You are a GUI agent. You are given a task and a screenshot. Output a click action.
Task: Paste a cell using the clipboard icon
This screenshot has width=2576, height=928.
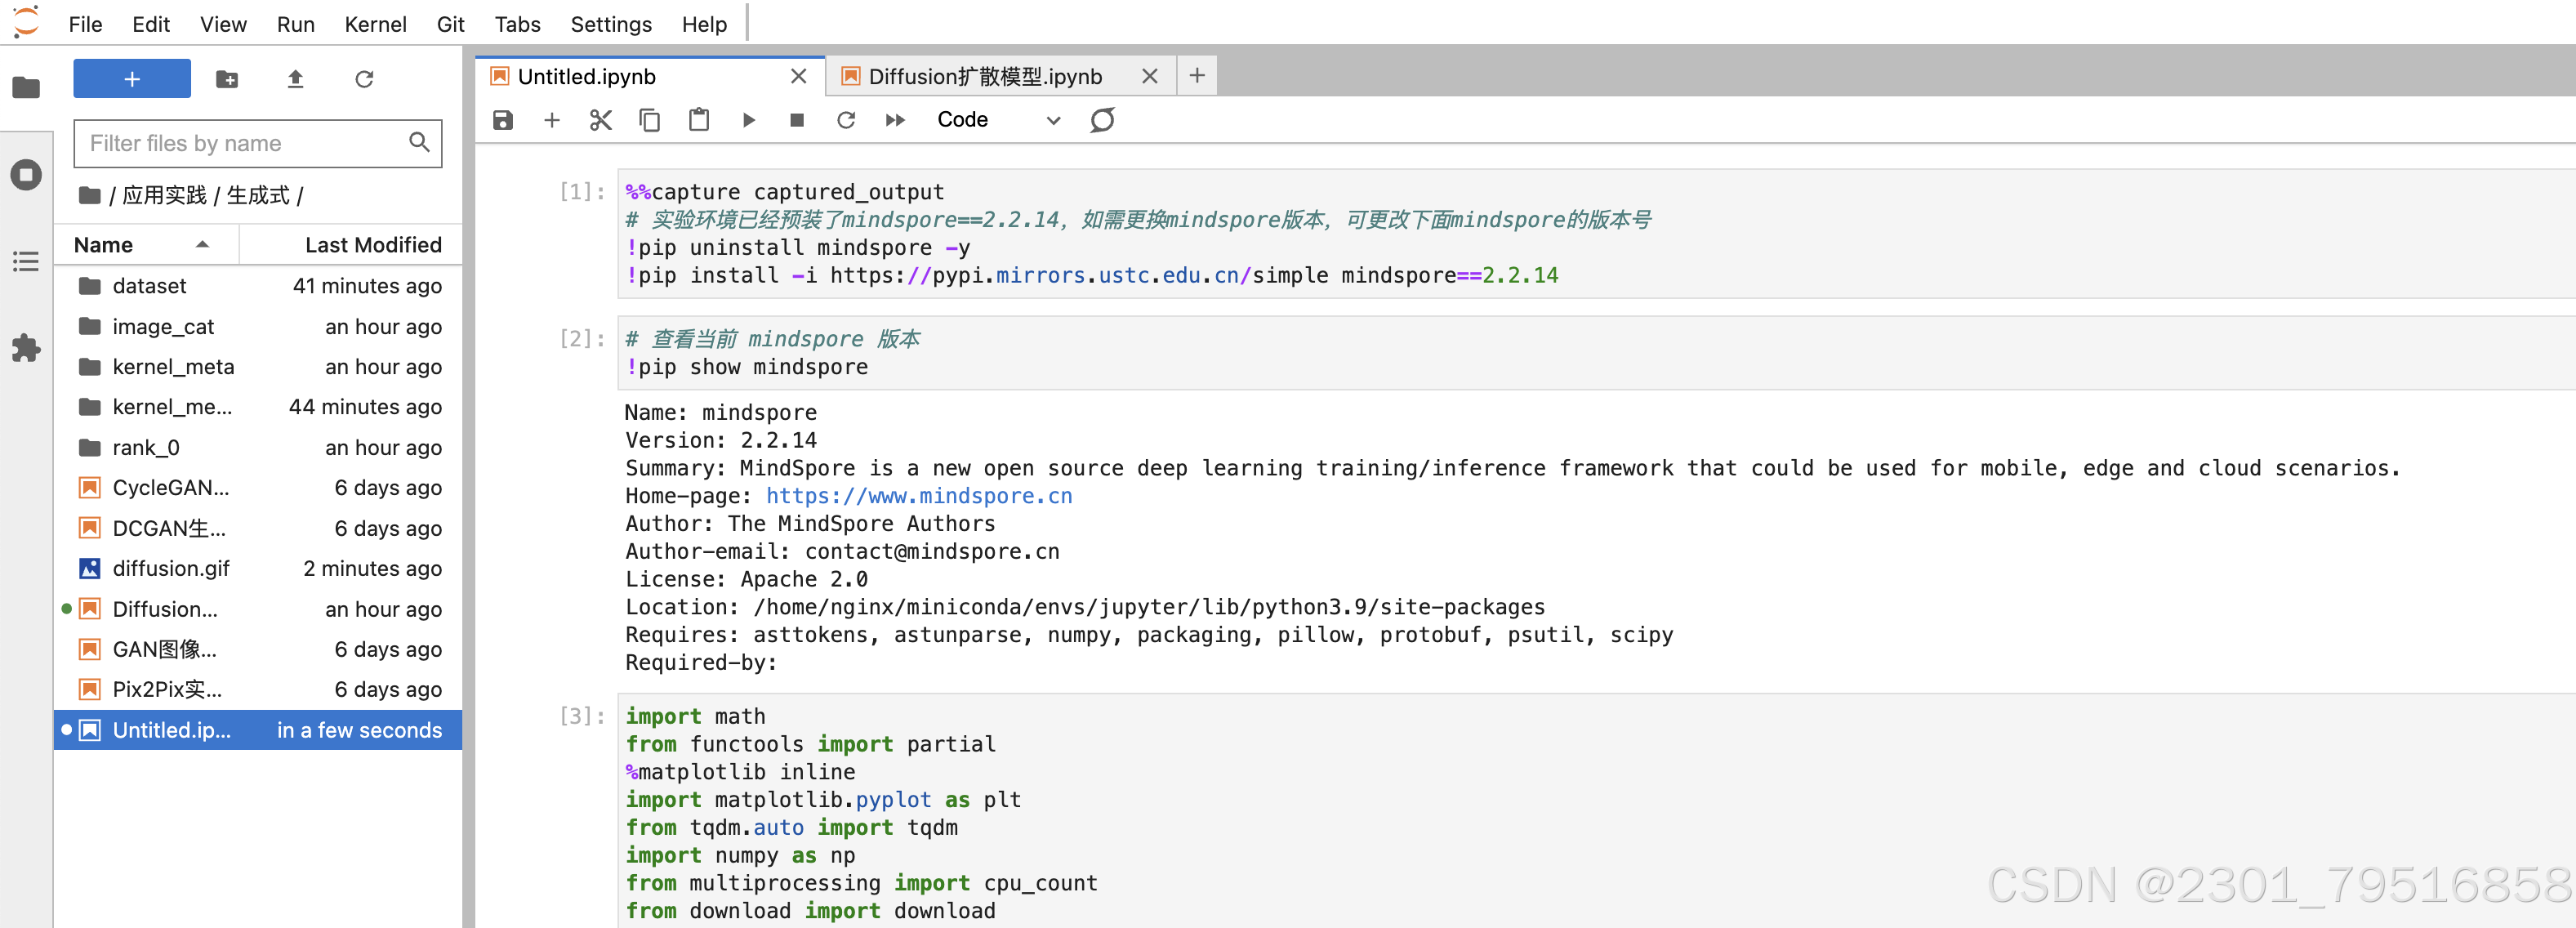tap(699, 120)
